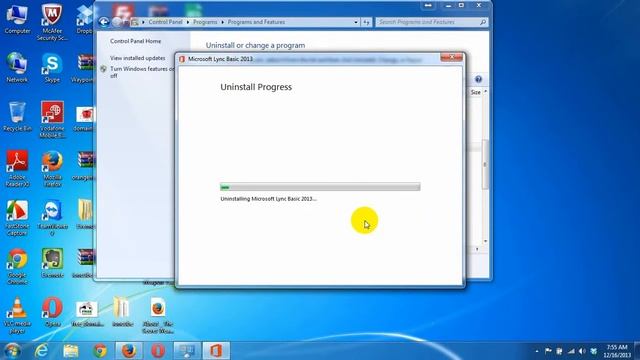Click Programs in the breadcrumb
This screenshot has width=640, height=360.
pos(205,22)
